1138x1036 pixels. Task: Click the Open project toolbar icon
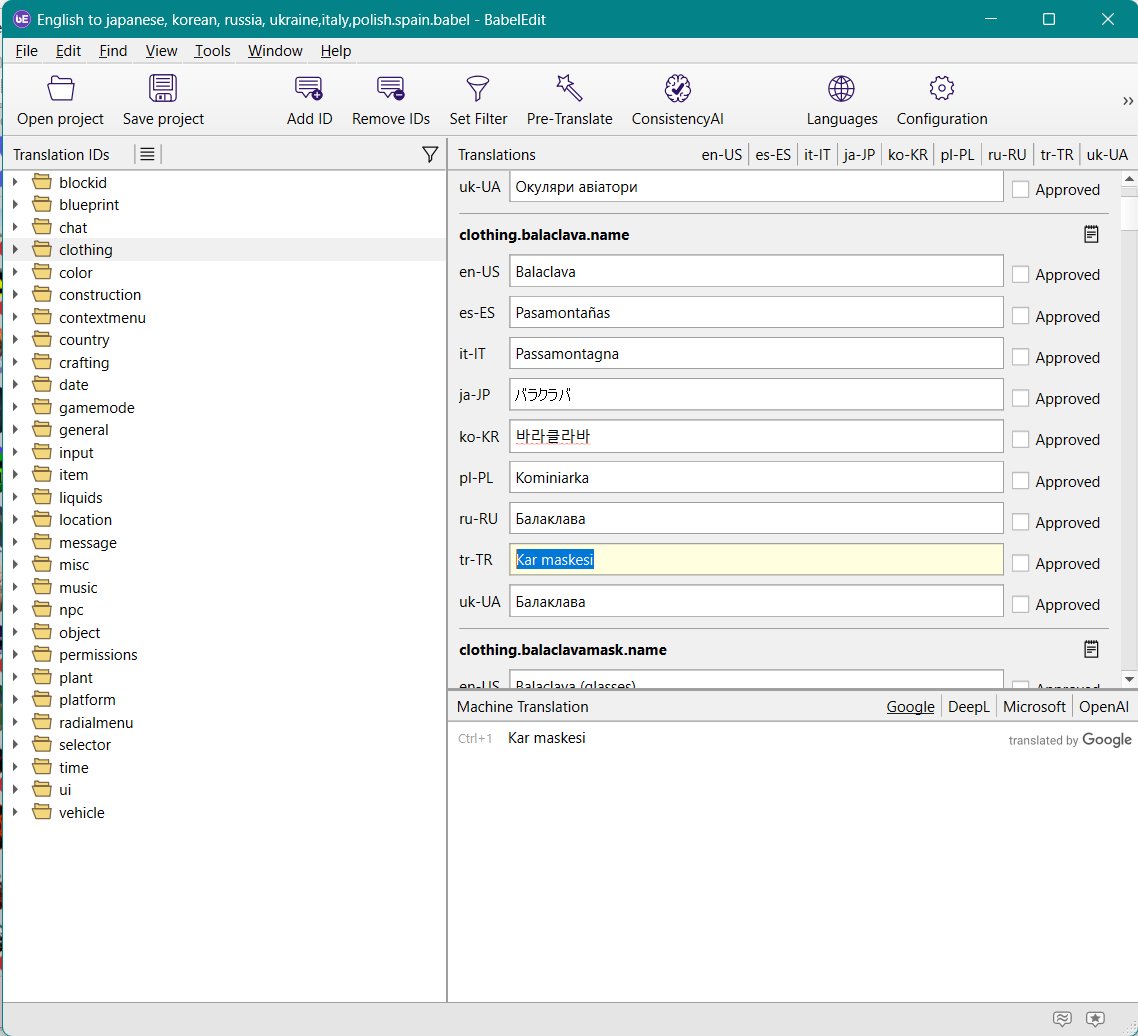pyautogui.click(x=61, y=89)
